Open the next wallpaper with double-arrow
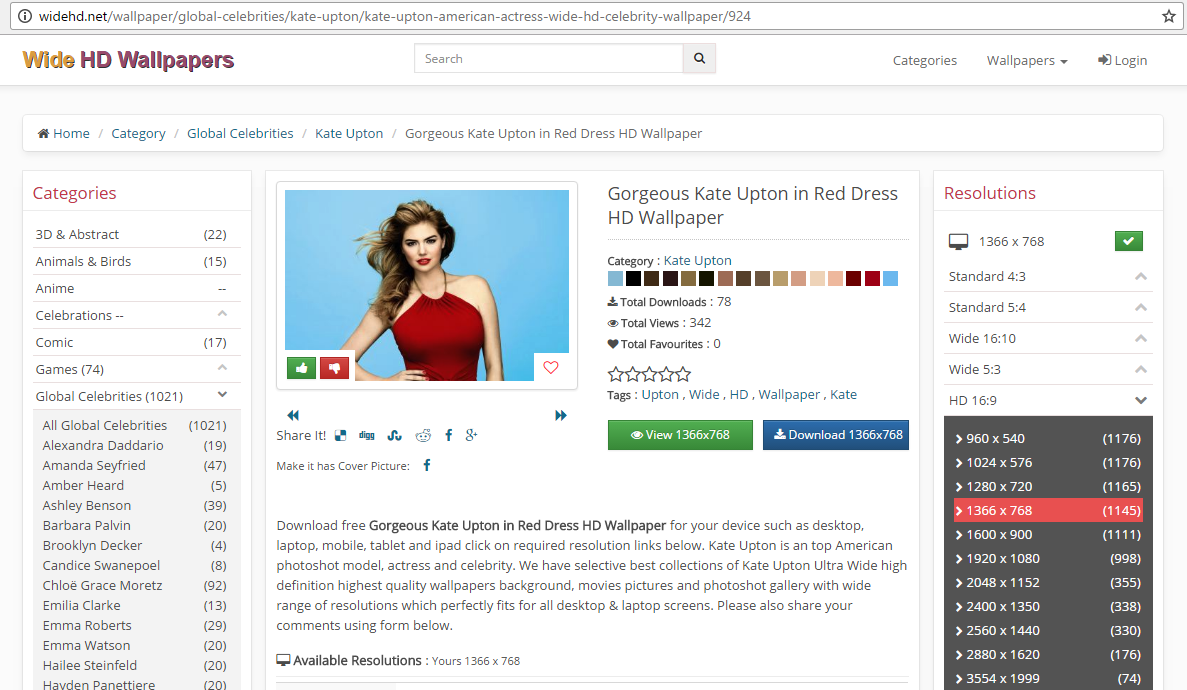The image size is (1187, 690). (561, 415)
